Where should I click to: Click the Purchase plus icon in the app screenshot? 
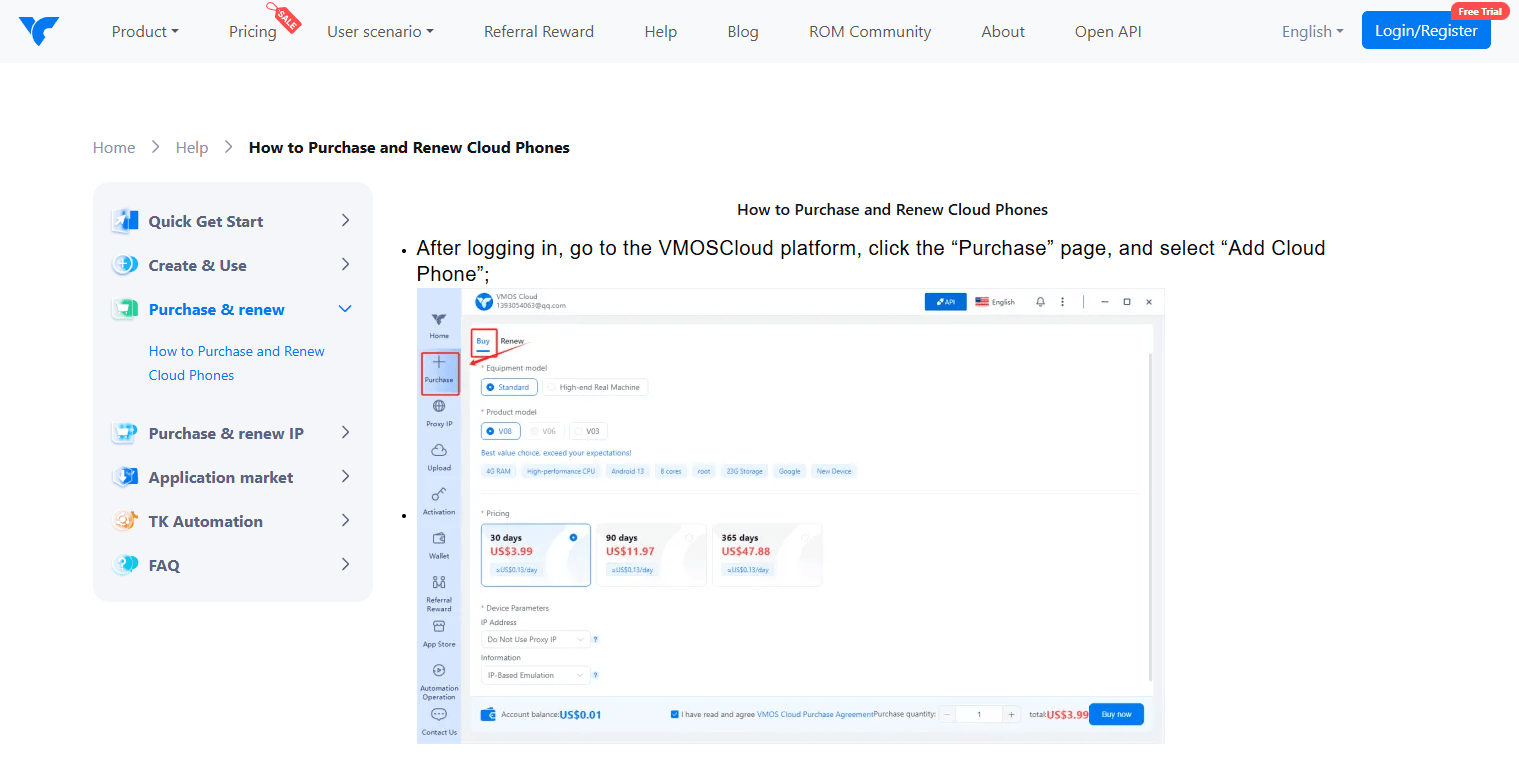click(439, 363)
